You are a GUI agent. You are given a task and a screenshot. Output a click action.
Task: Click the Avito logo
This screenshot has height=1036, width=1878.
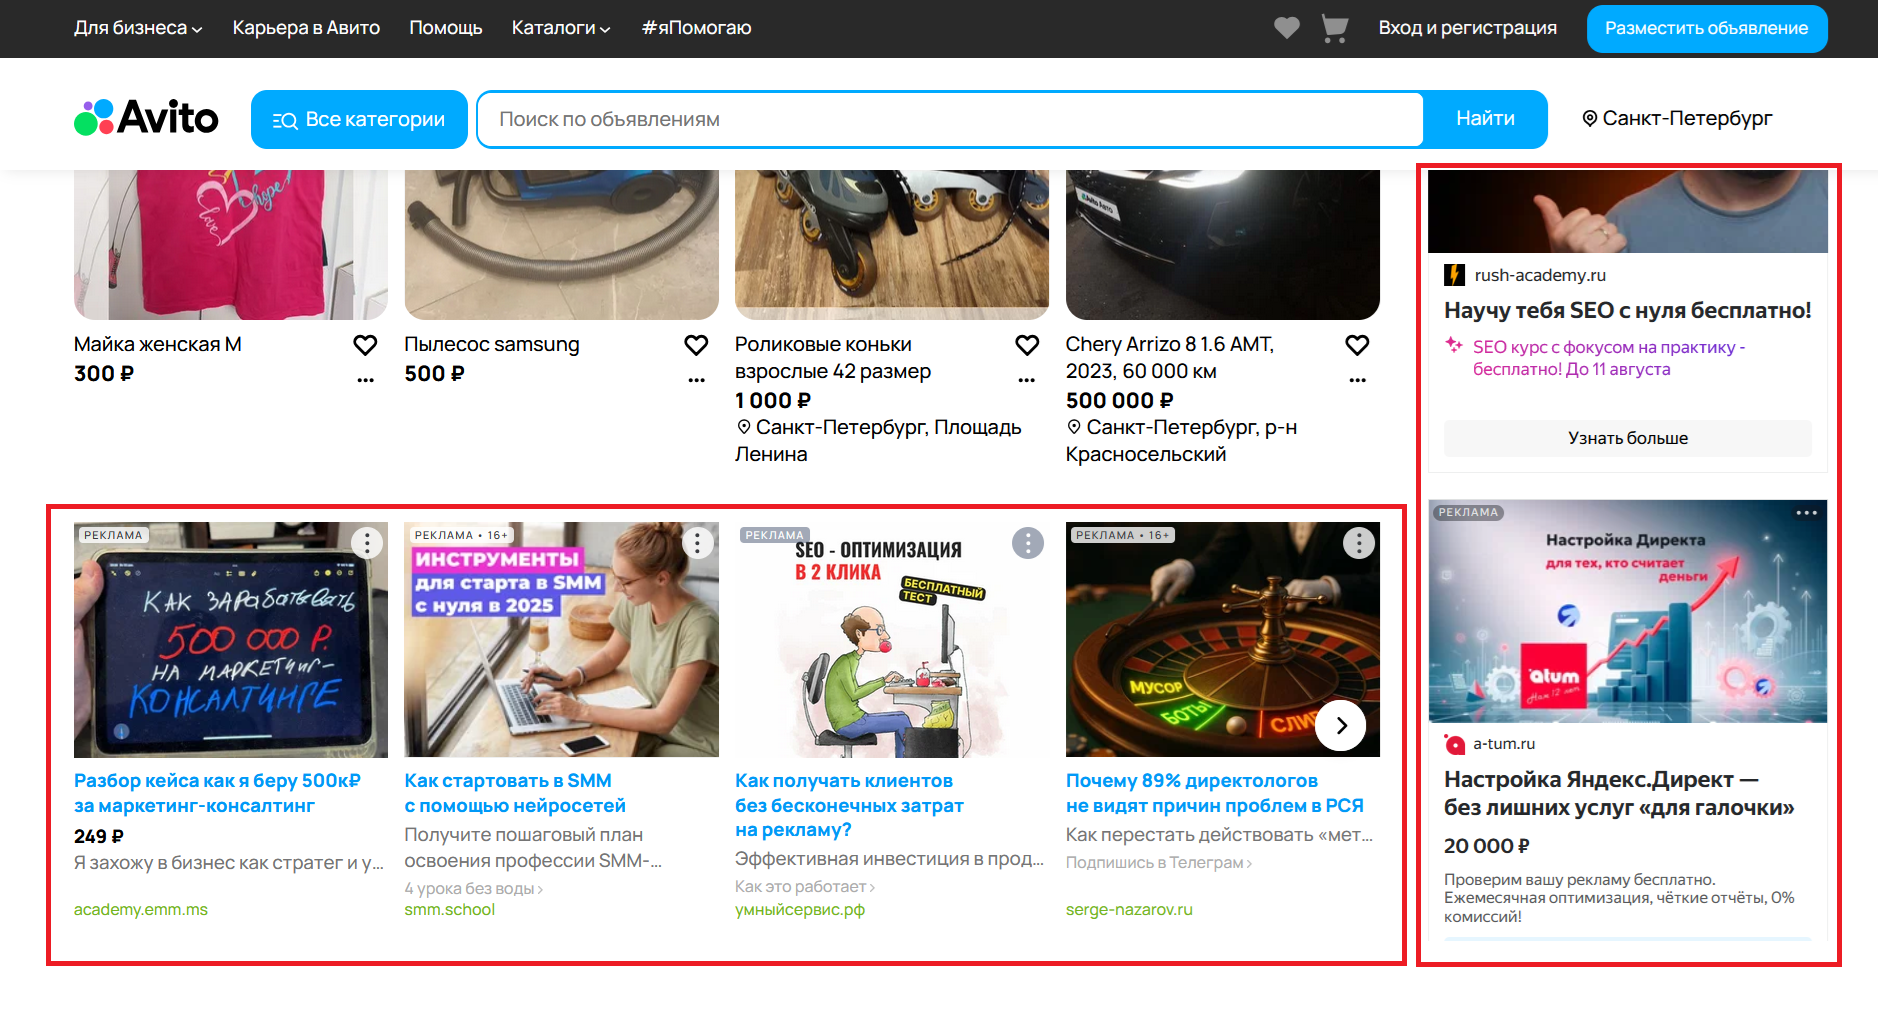146,118
